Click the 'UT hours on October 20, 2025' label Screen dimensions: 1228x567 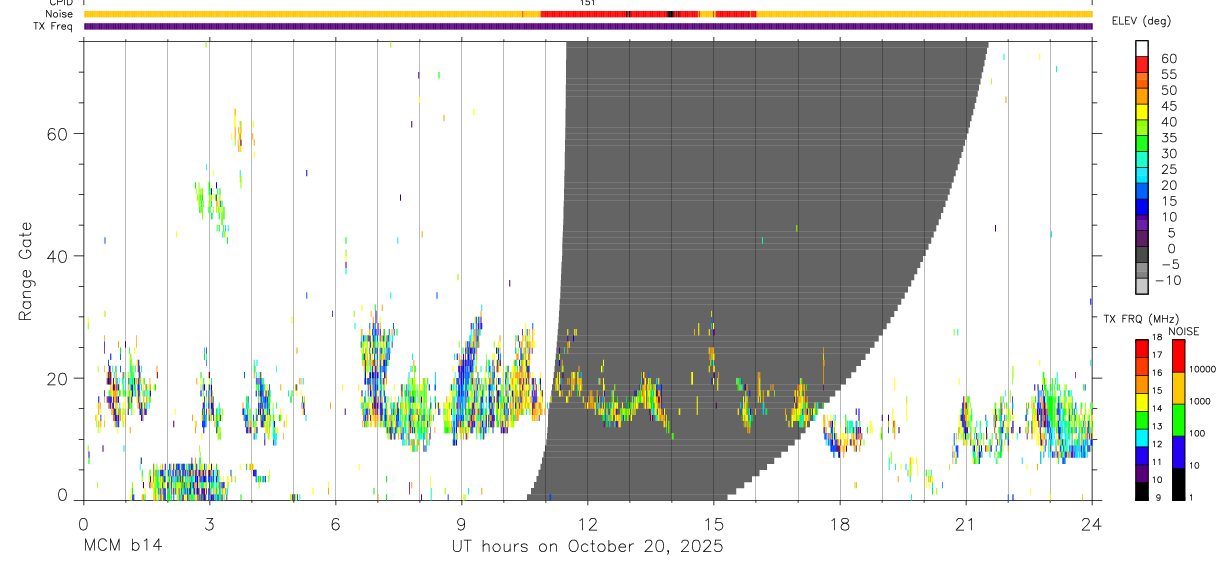(586, 547)
